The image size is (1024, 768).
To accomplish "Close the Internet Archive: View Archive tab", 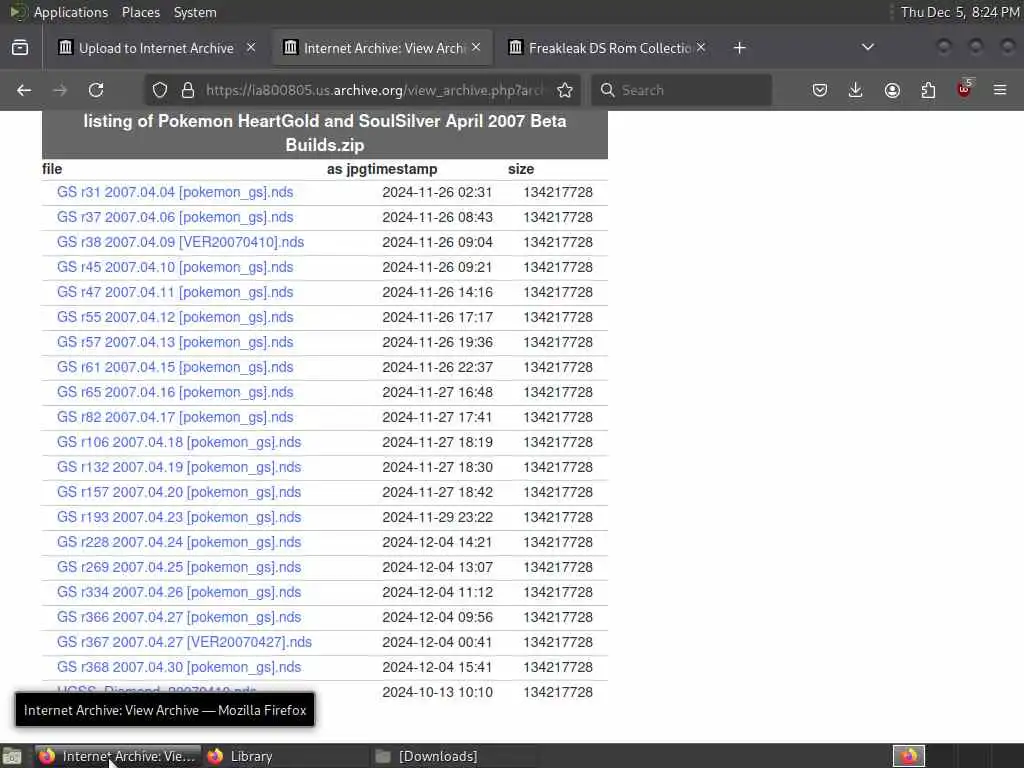I will [476, 47].
